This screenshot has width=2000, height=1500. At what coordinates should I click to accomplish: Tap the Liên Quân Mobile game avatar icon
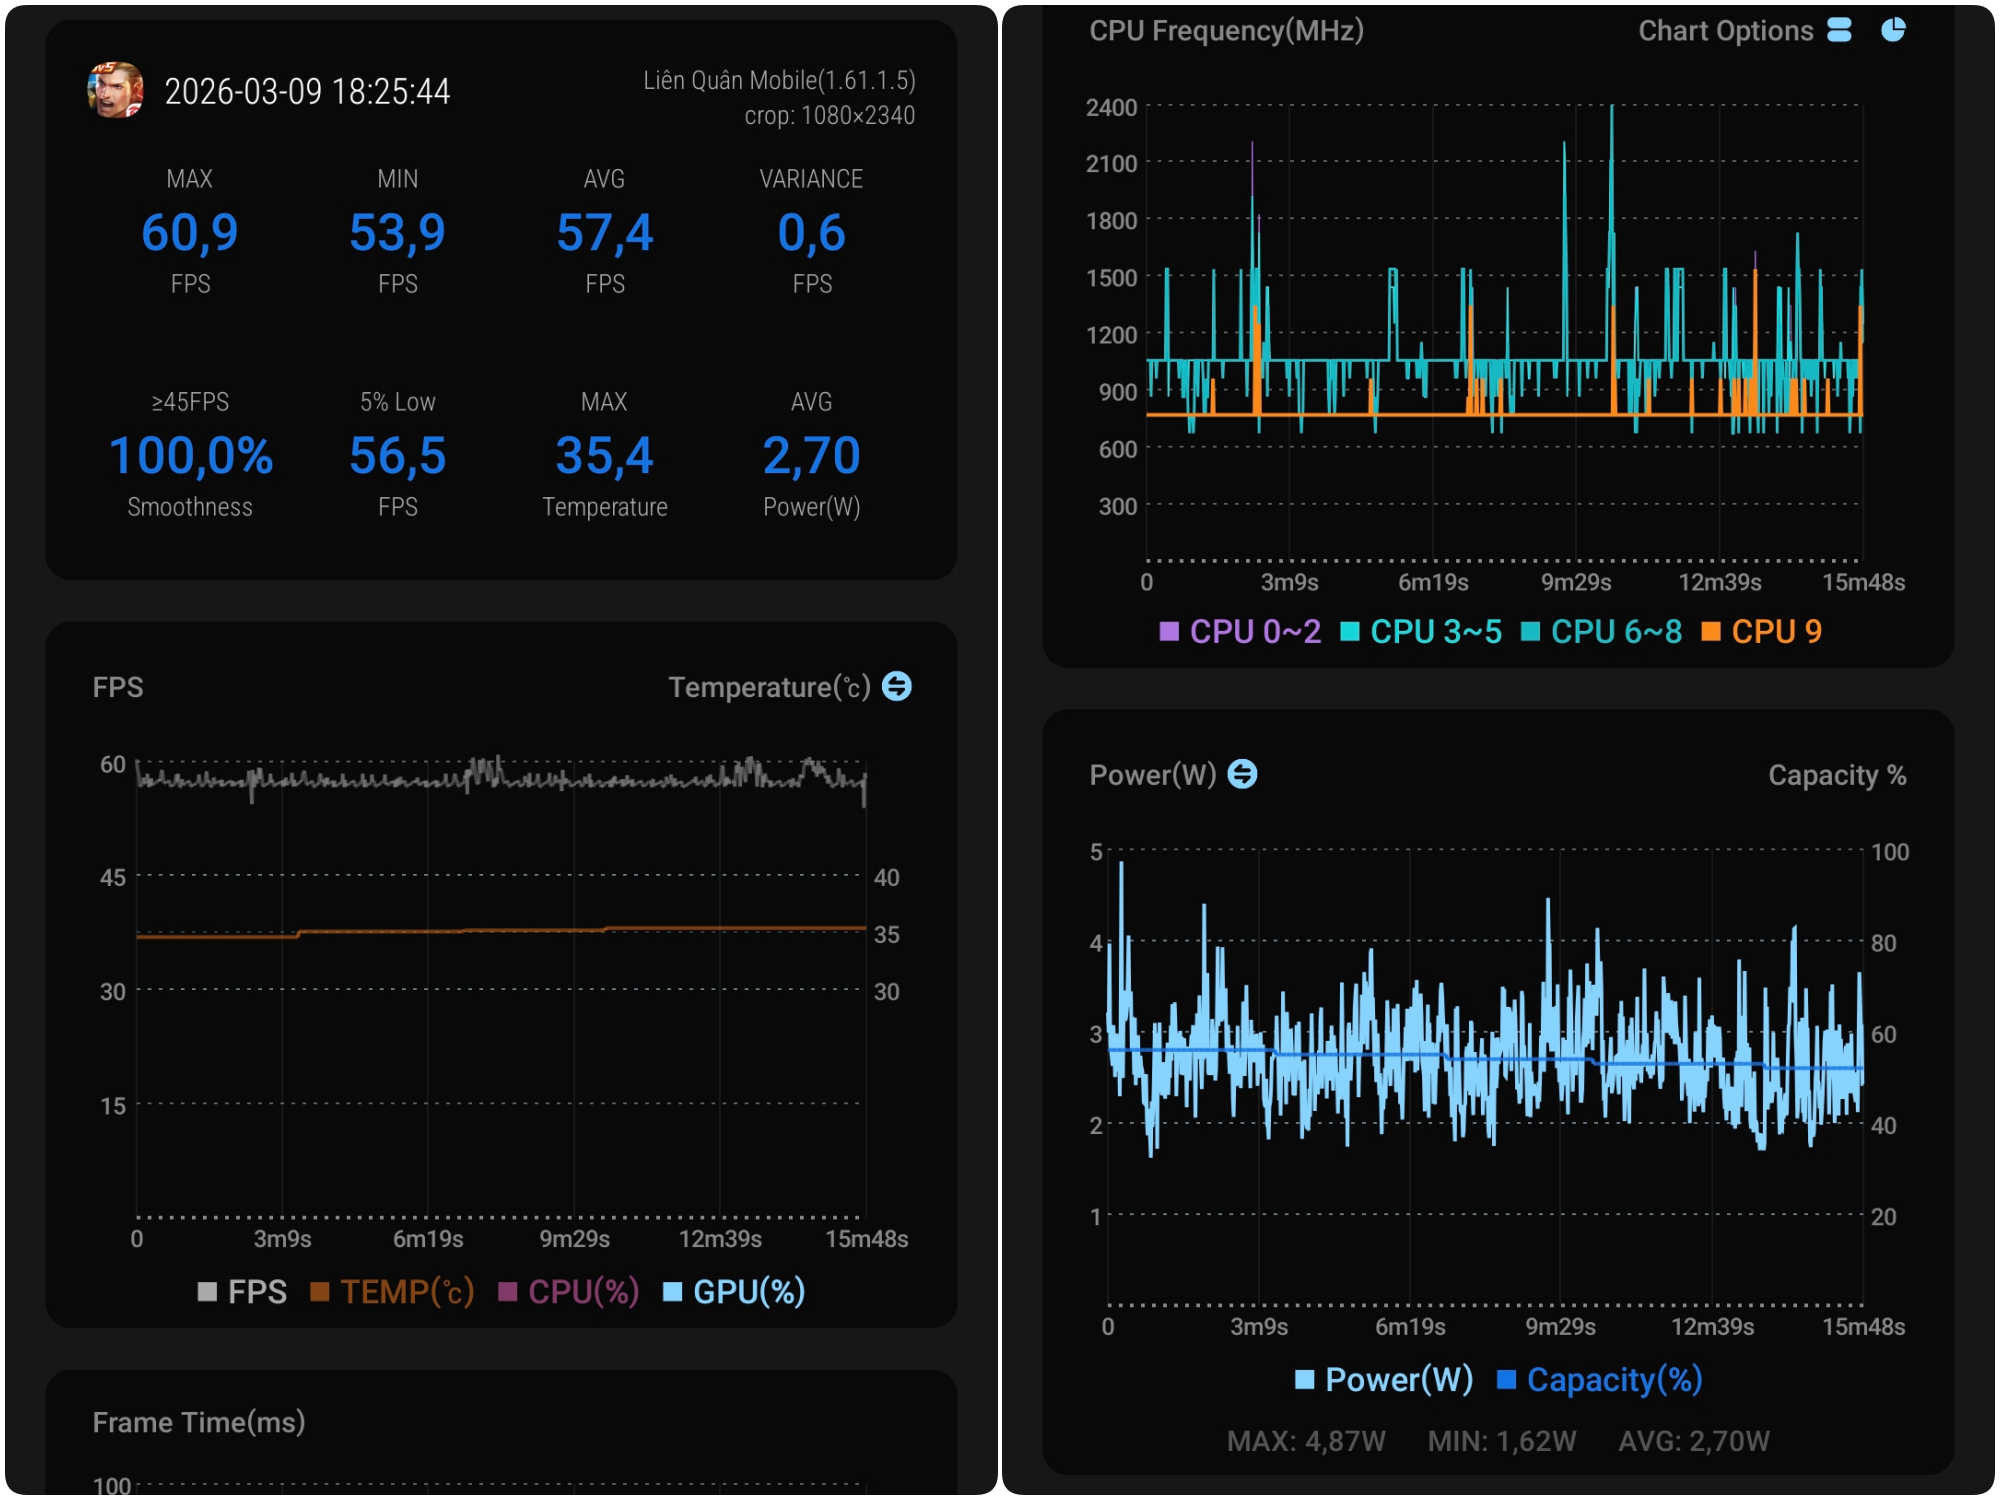tap(115, 90)
